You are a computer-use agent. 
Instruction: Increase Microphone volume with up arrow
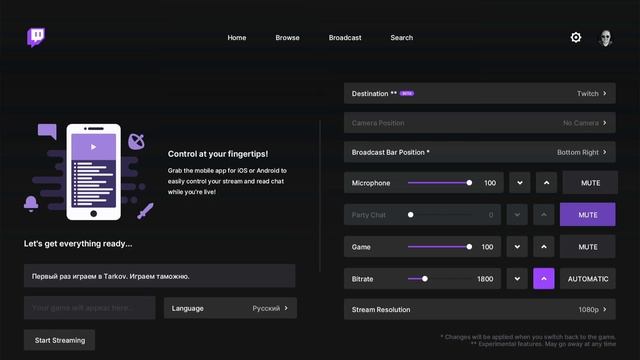[x=547, y=183]
